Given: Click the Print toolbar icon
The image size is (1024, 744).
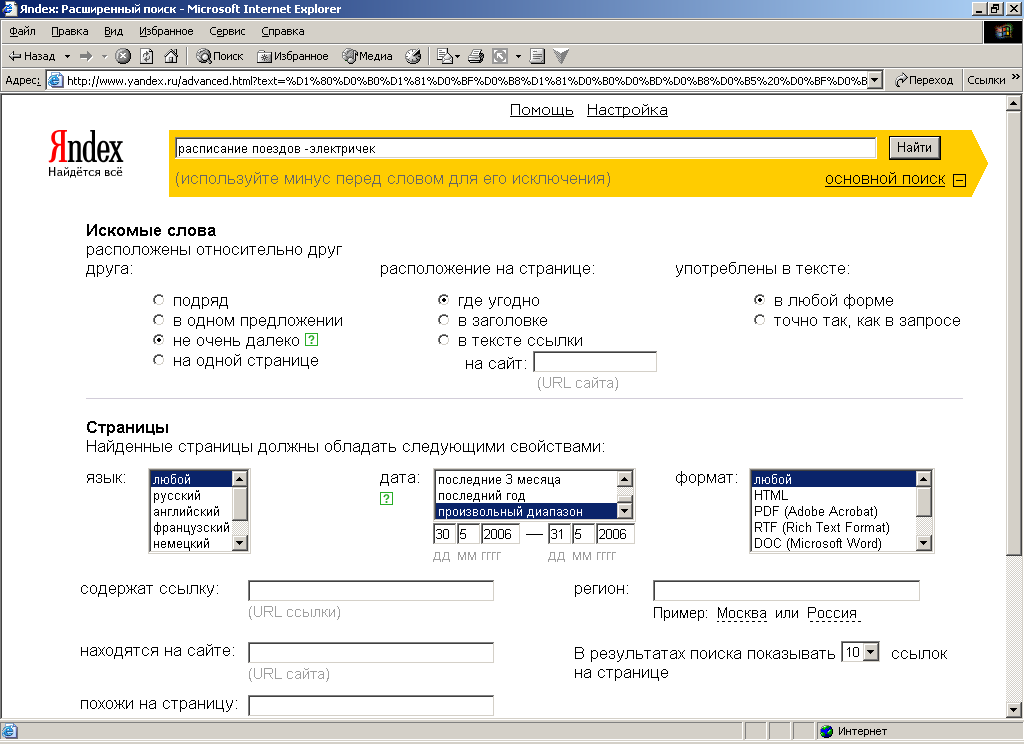Looking at the screenshot, I should (476, 56).
